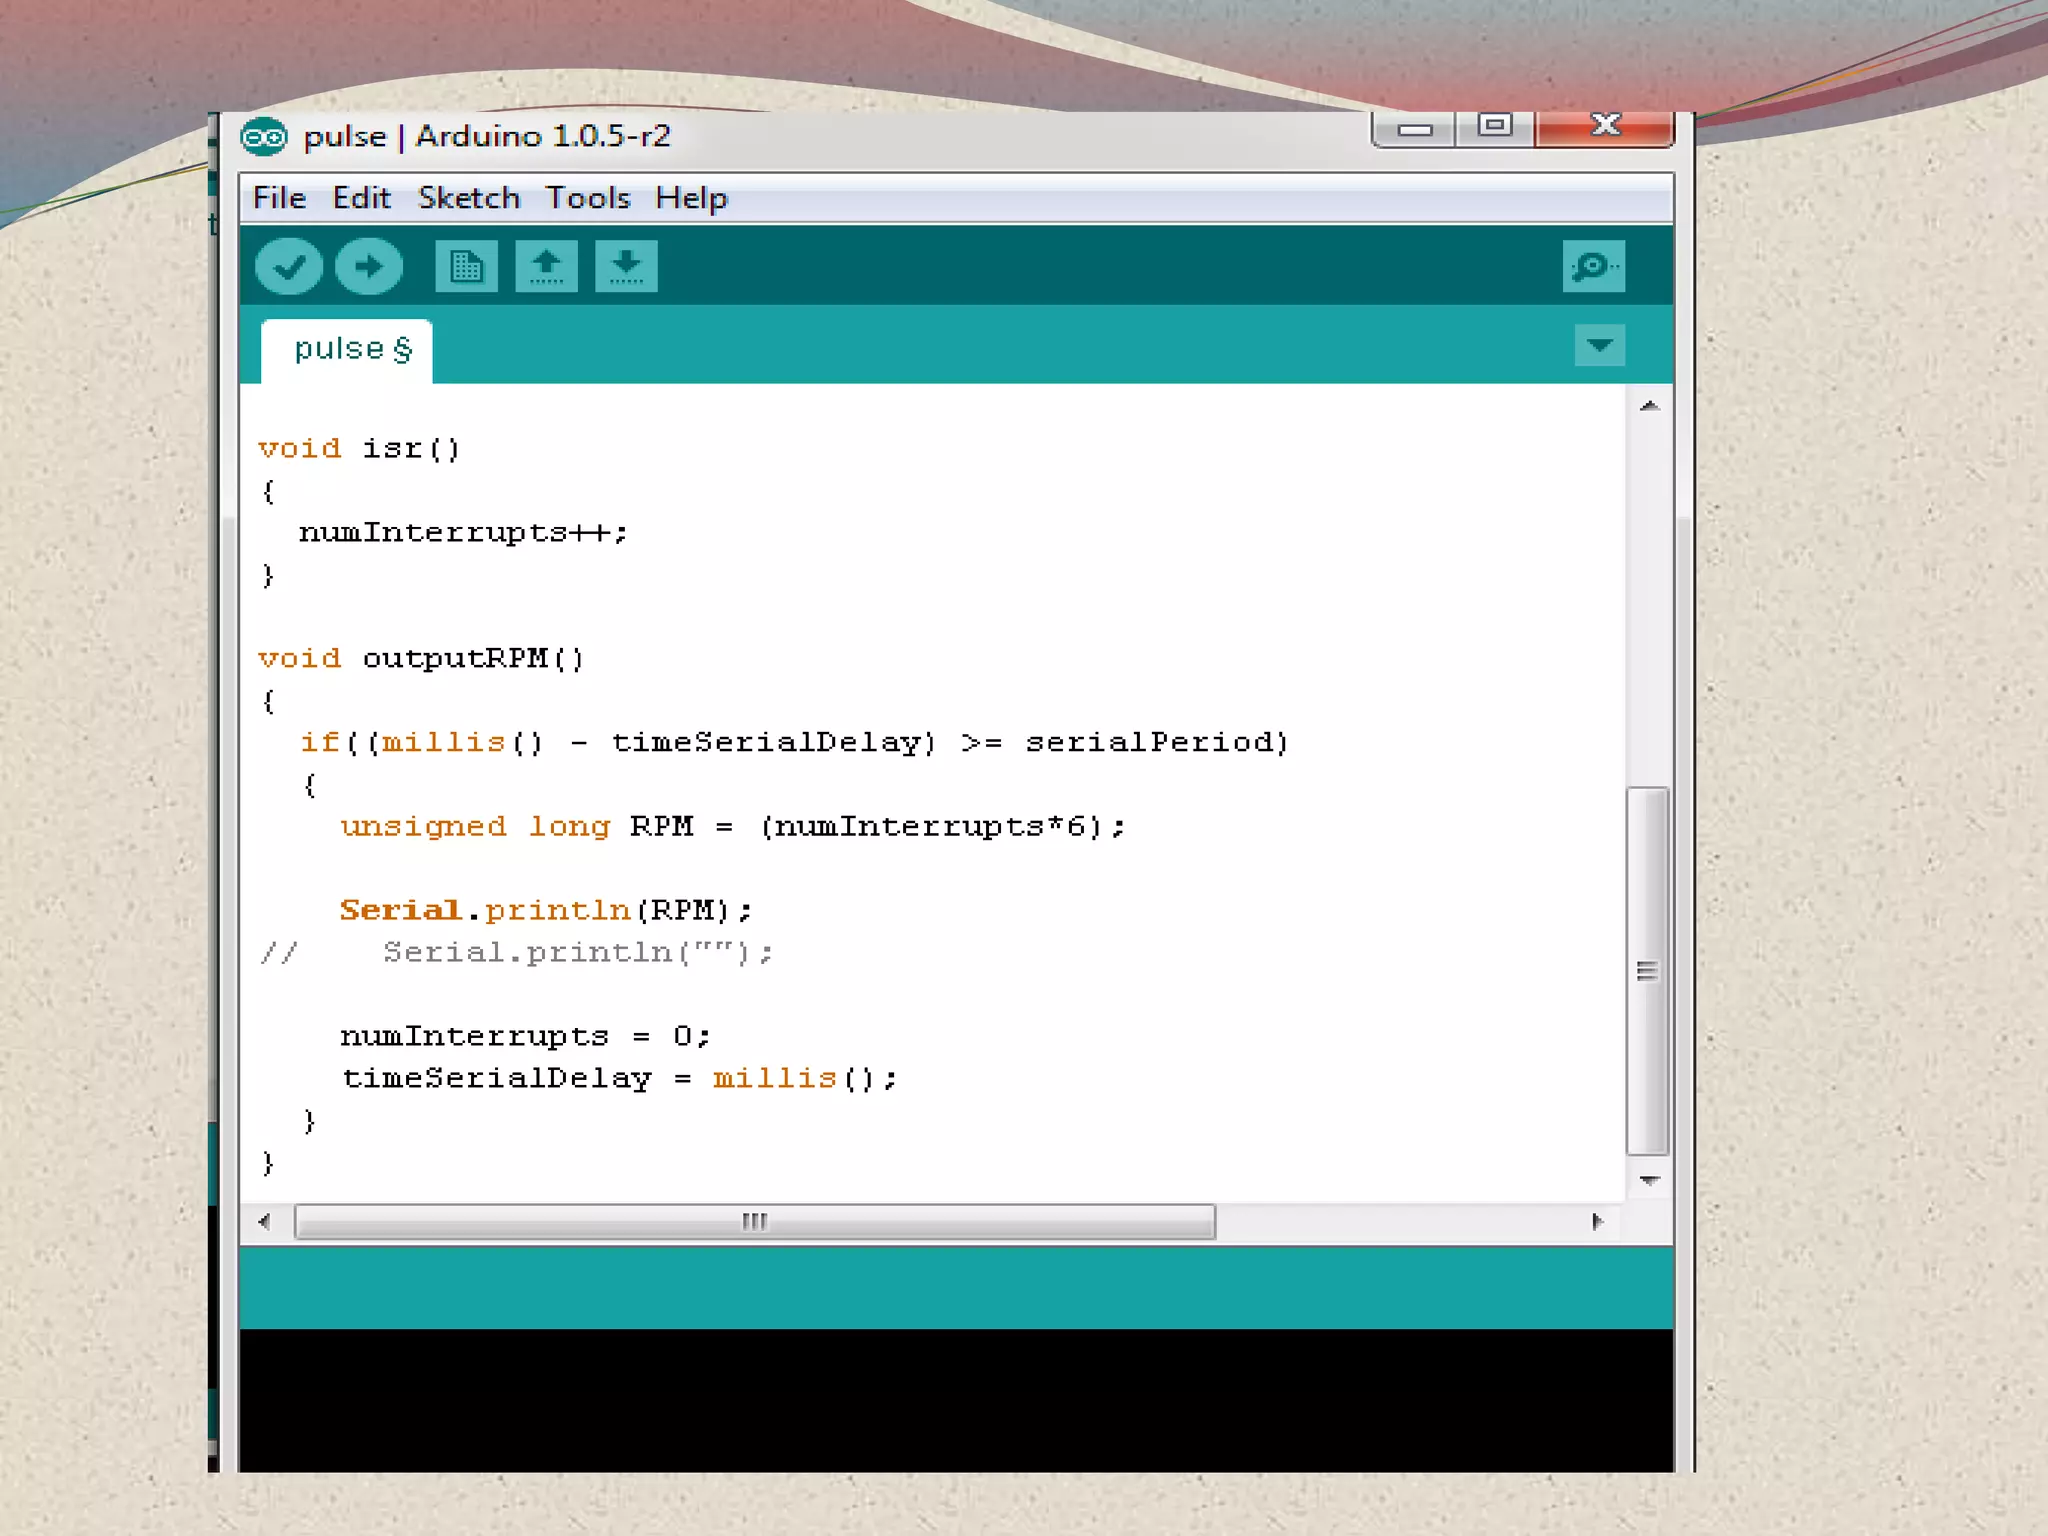
Task: Open the Serial Monitor magnifier icon
Action: (1593, 267)
